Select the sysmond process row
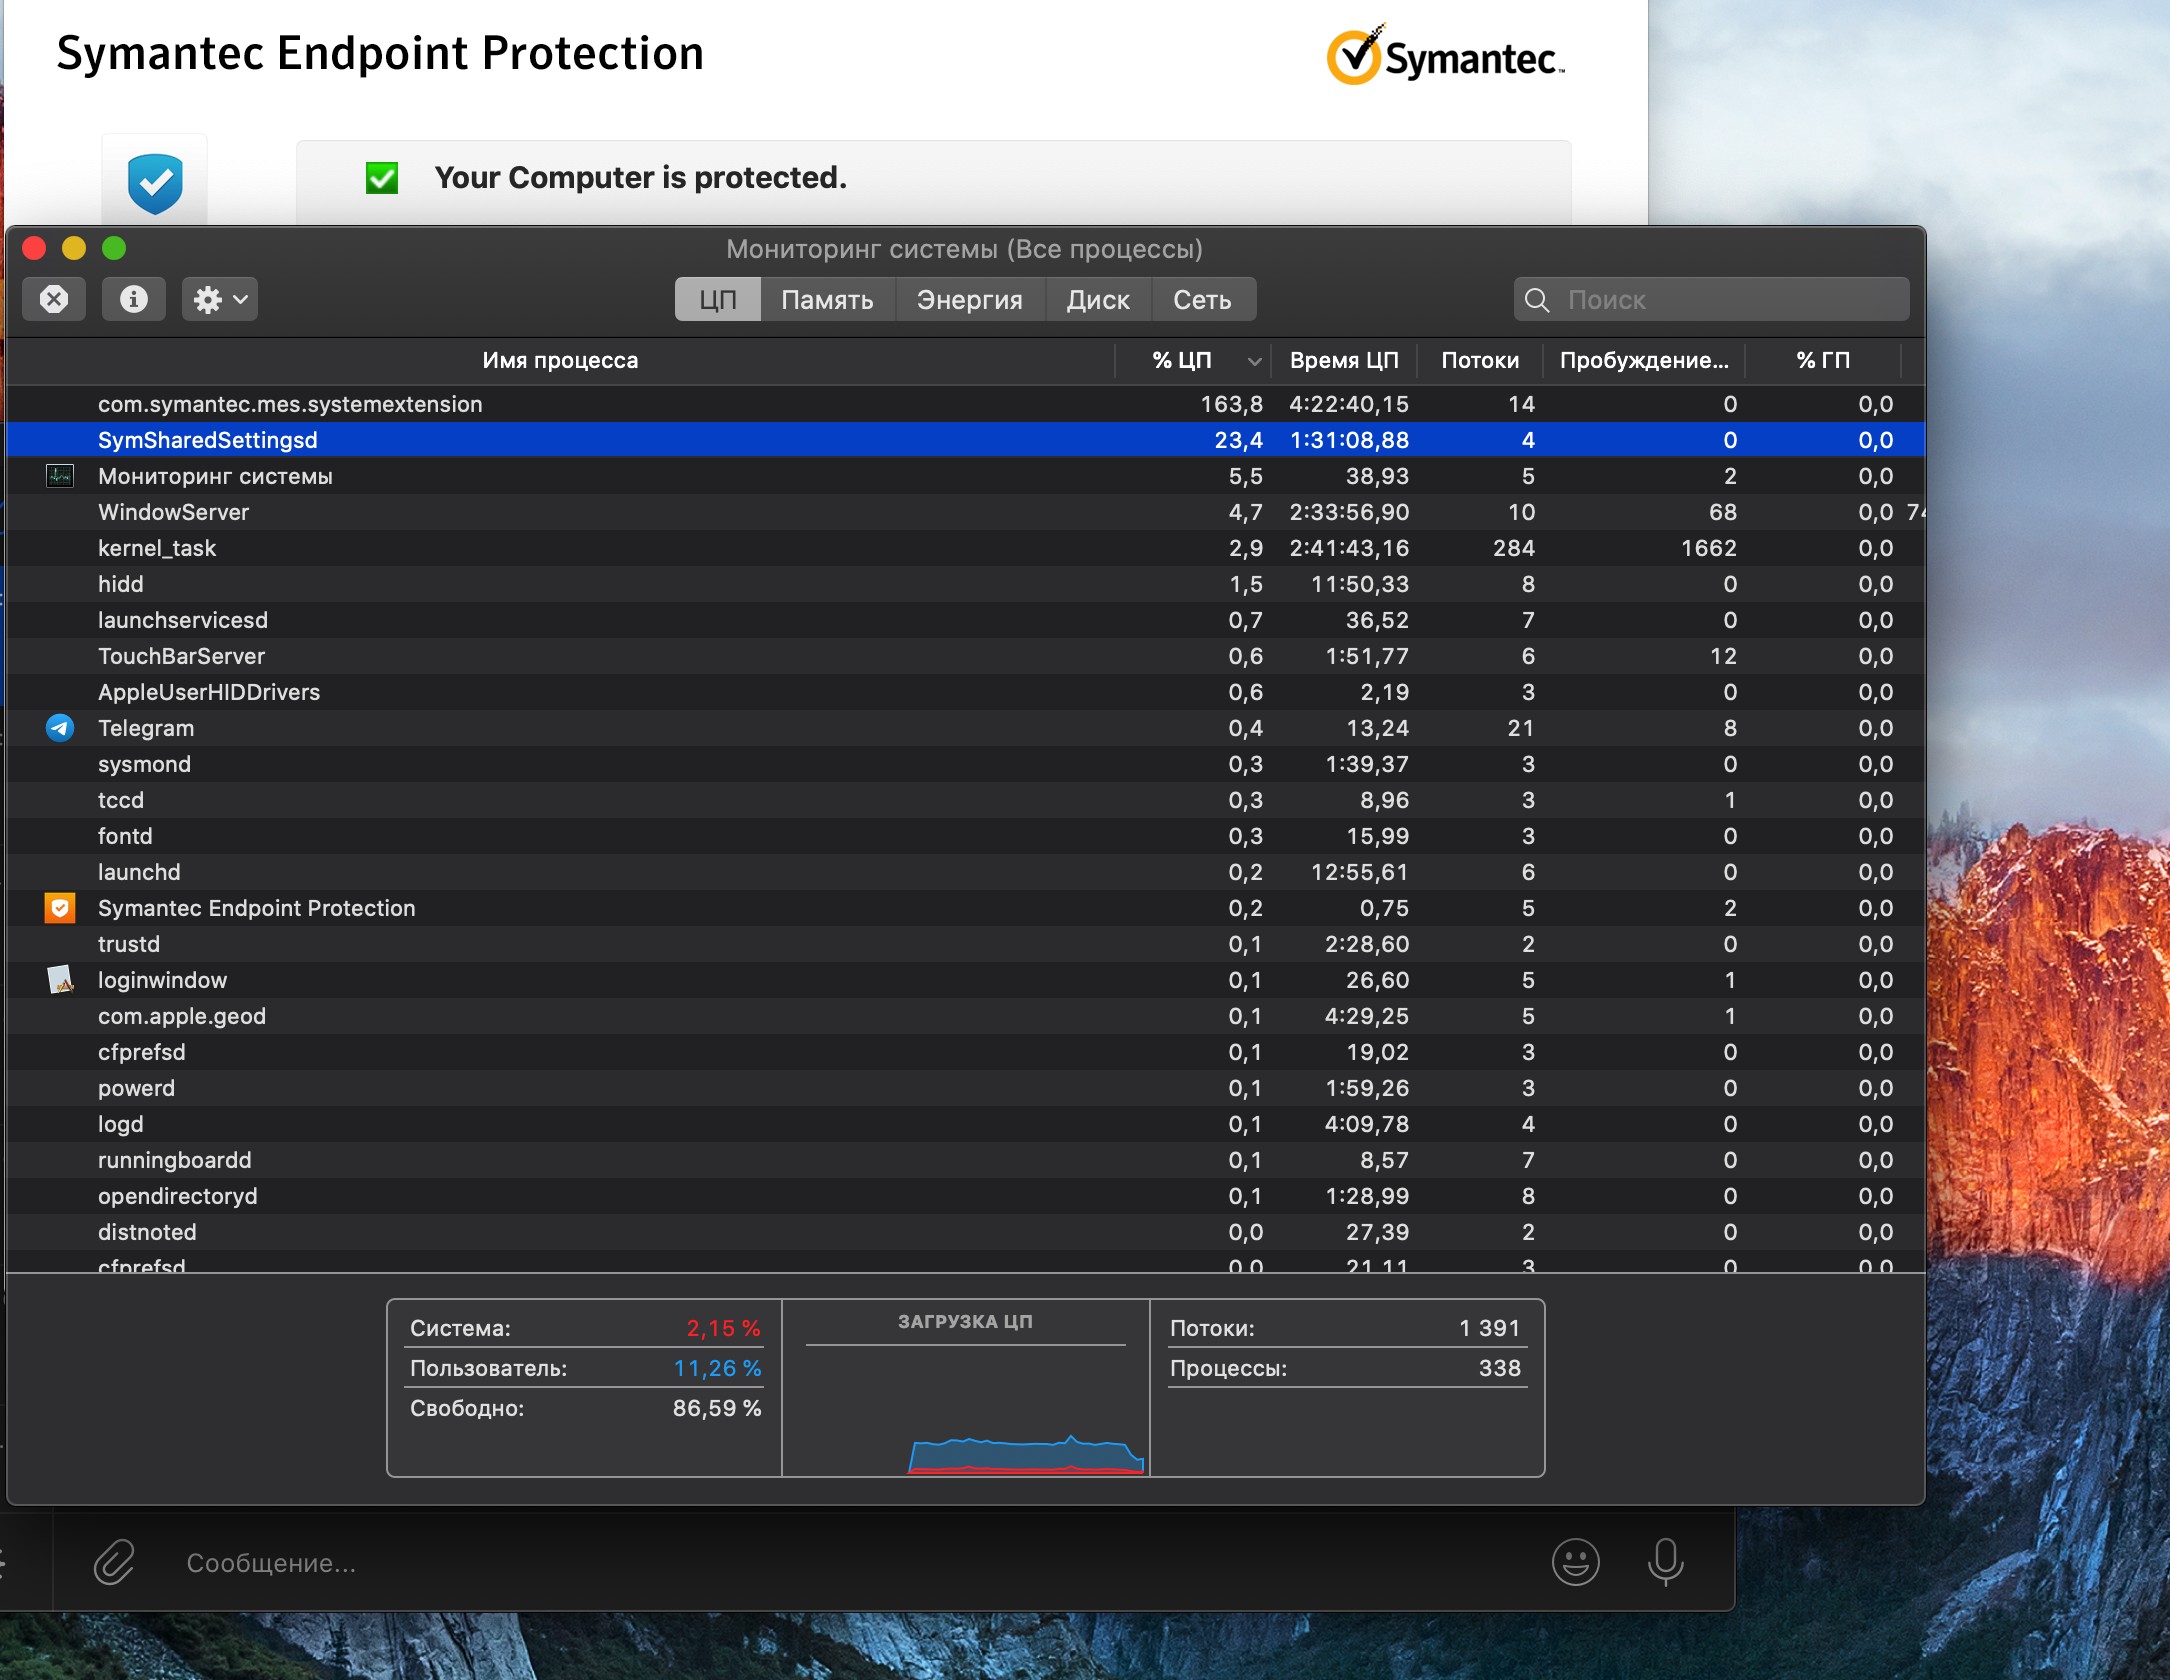Image resolution: width=2170 pixels, height=1680 pixels. pos(966,764)
